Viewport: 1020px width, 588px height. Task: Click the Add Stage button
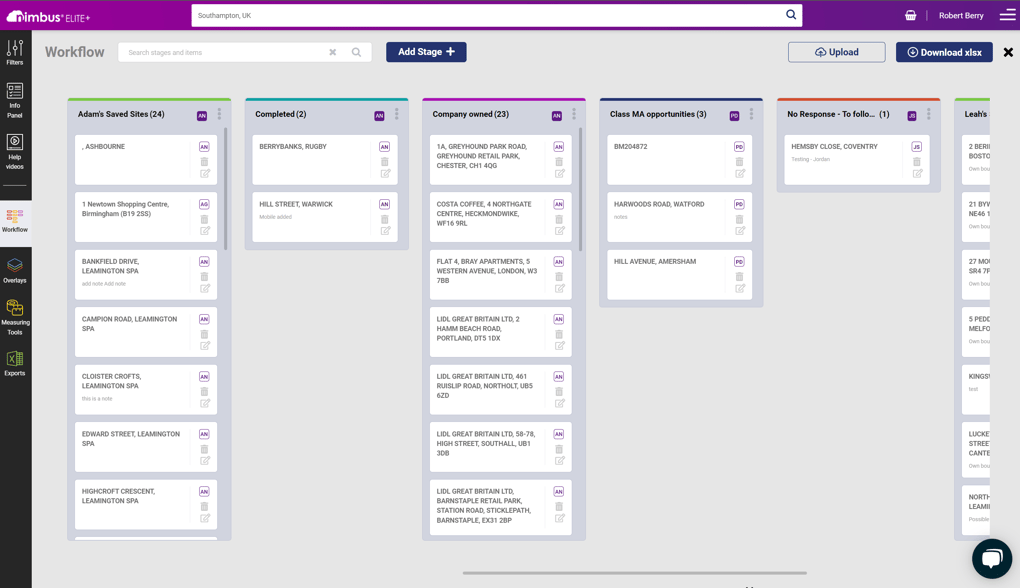click(426, 51)
